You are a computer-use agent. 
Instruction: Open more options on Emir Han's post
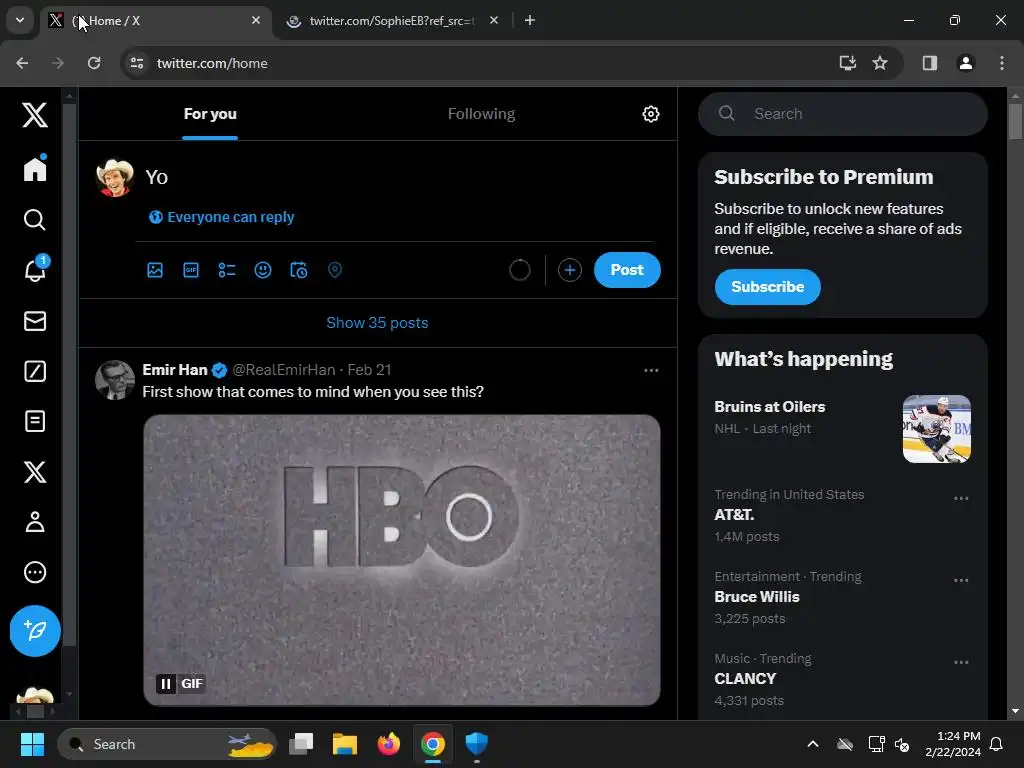[651, 370]
